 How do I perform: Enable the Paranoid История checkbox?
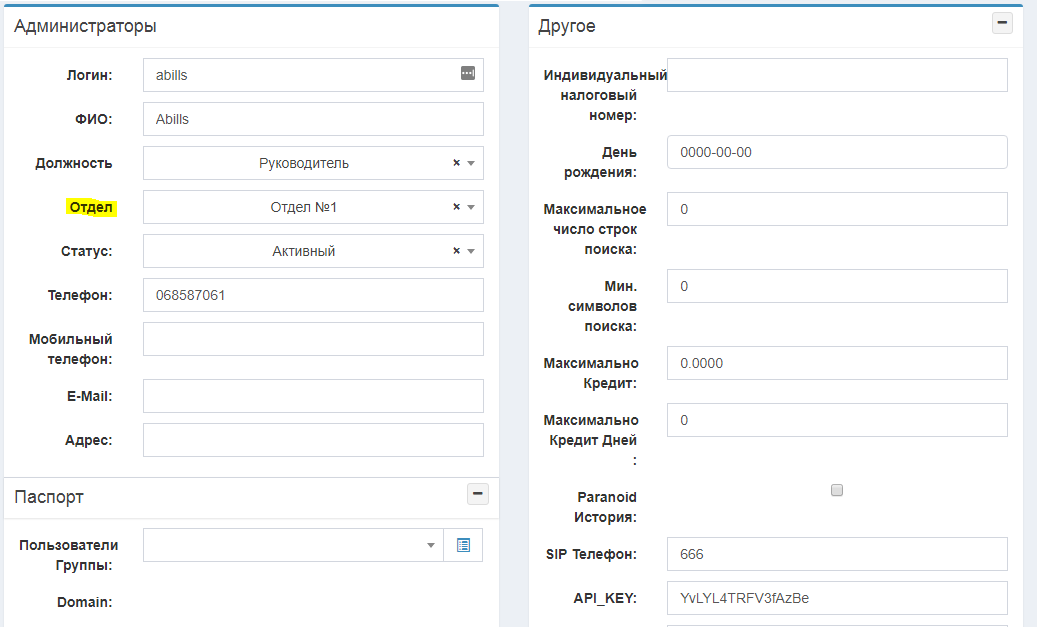coord(837,490)
